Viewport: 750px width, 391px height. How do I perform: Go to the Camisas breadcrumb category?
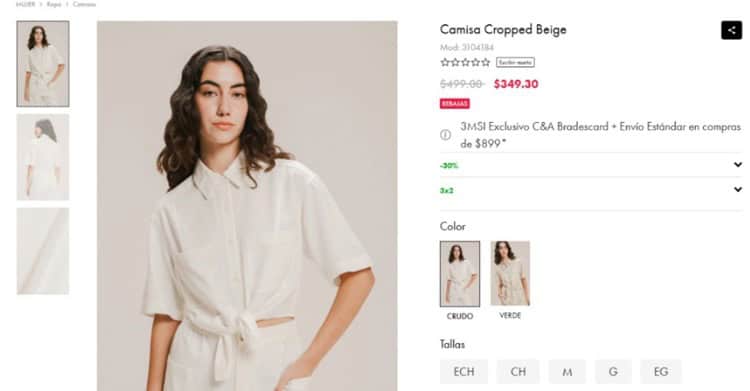[x=84, y=4]
